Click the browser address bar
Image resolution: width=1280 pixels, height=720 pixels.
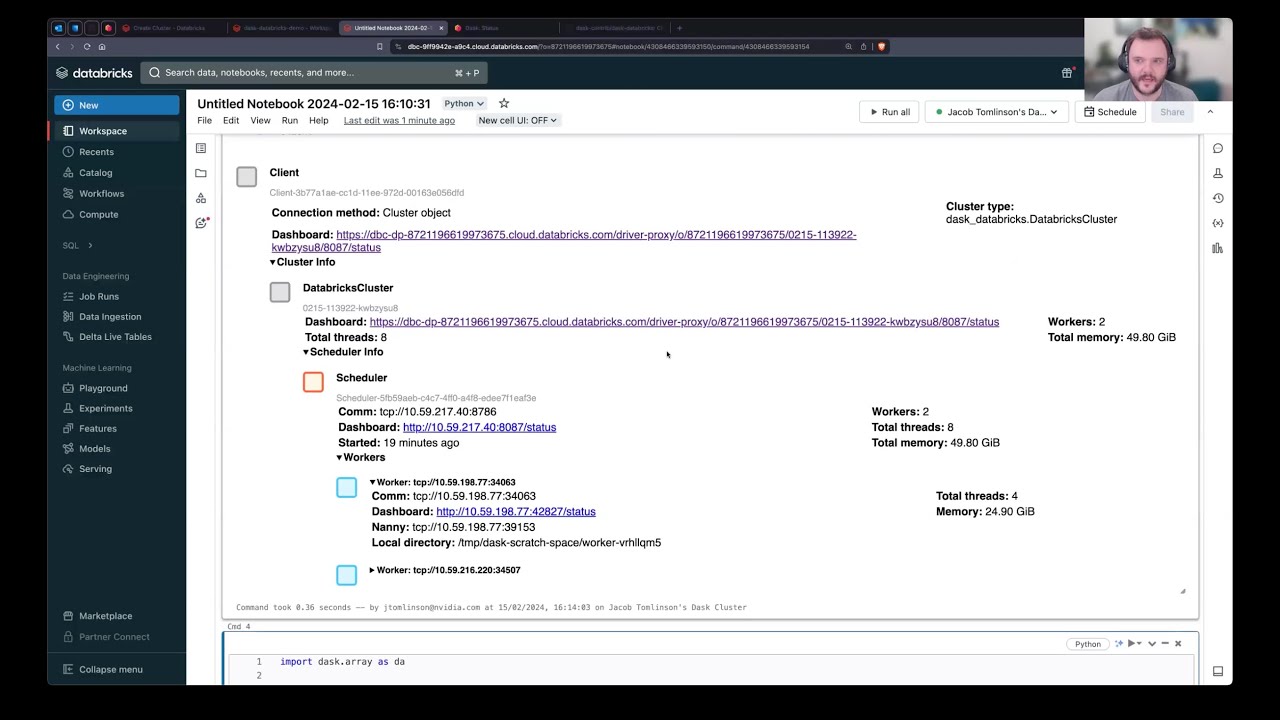pos(610,46)
